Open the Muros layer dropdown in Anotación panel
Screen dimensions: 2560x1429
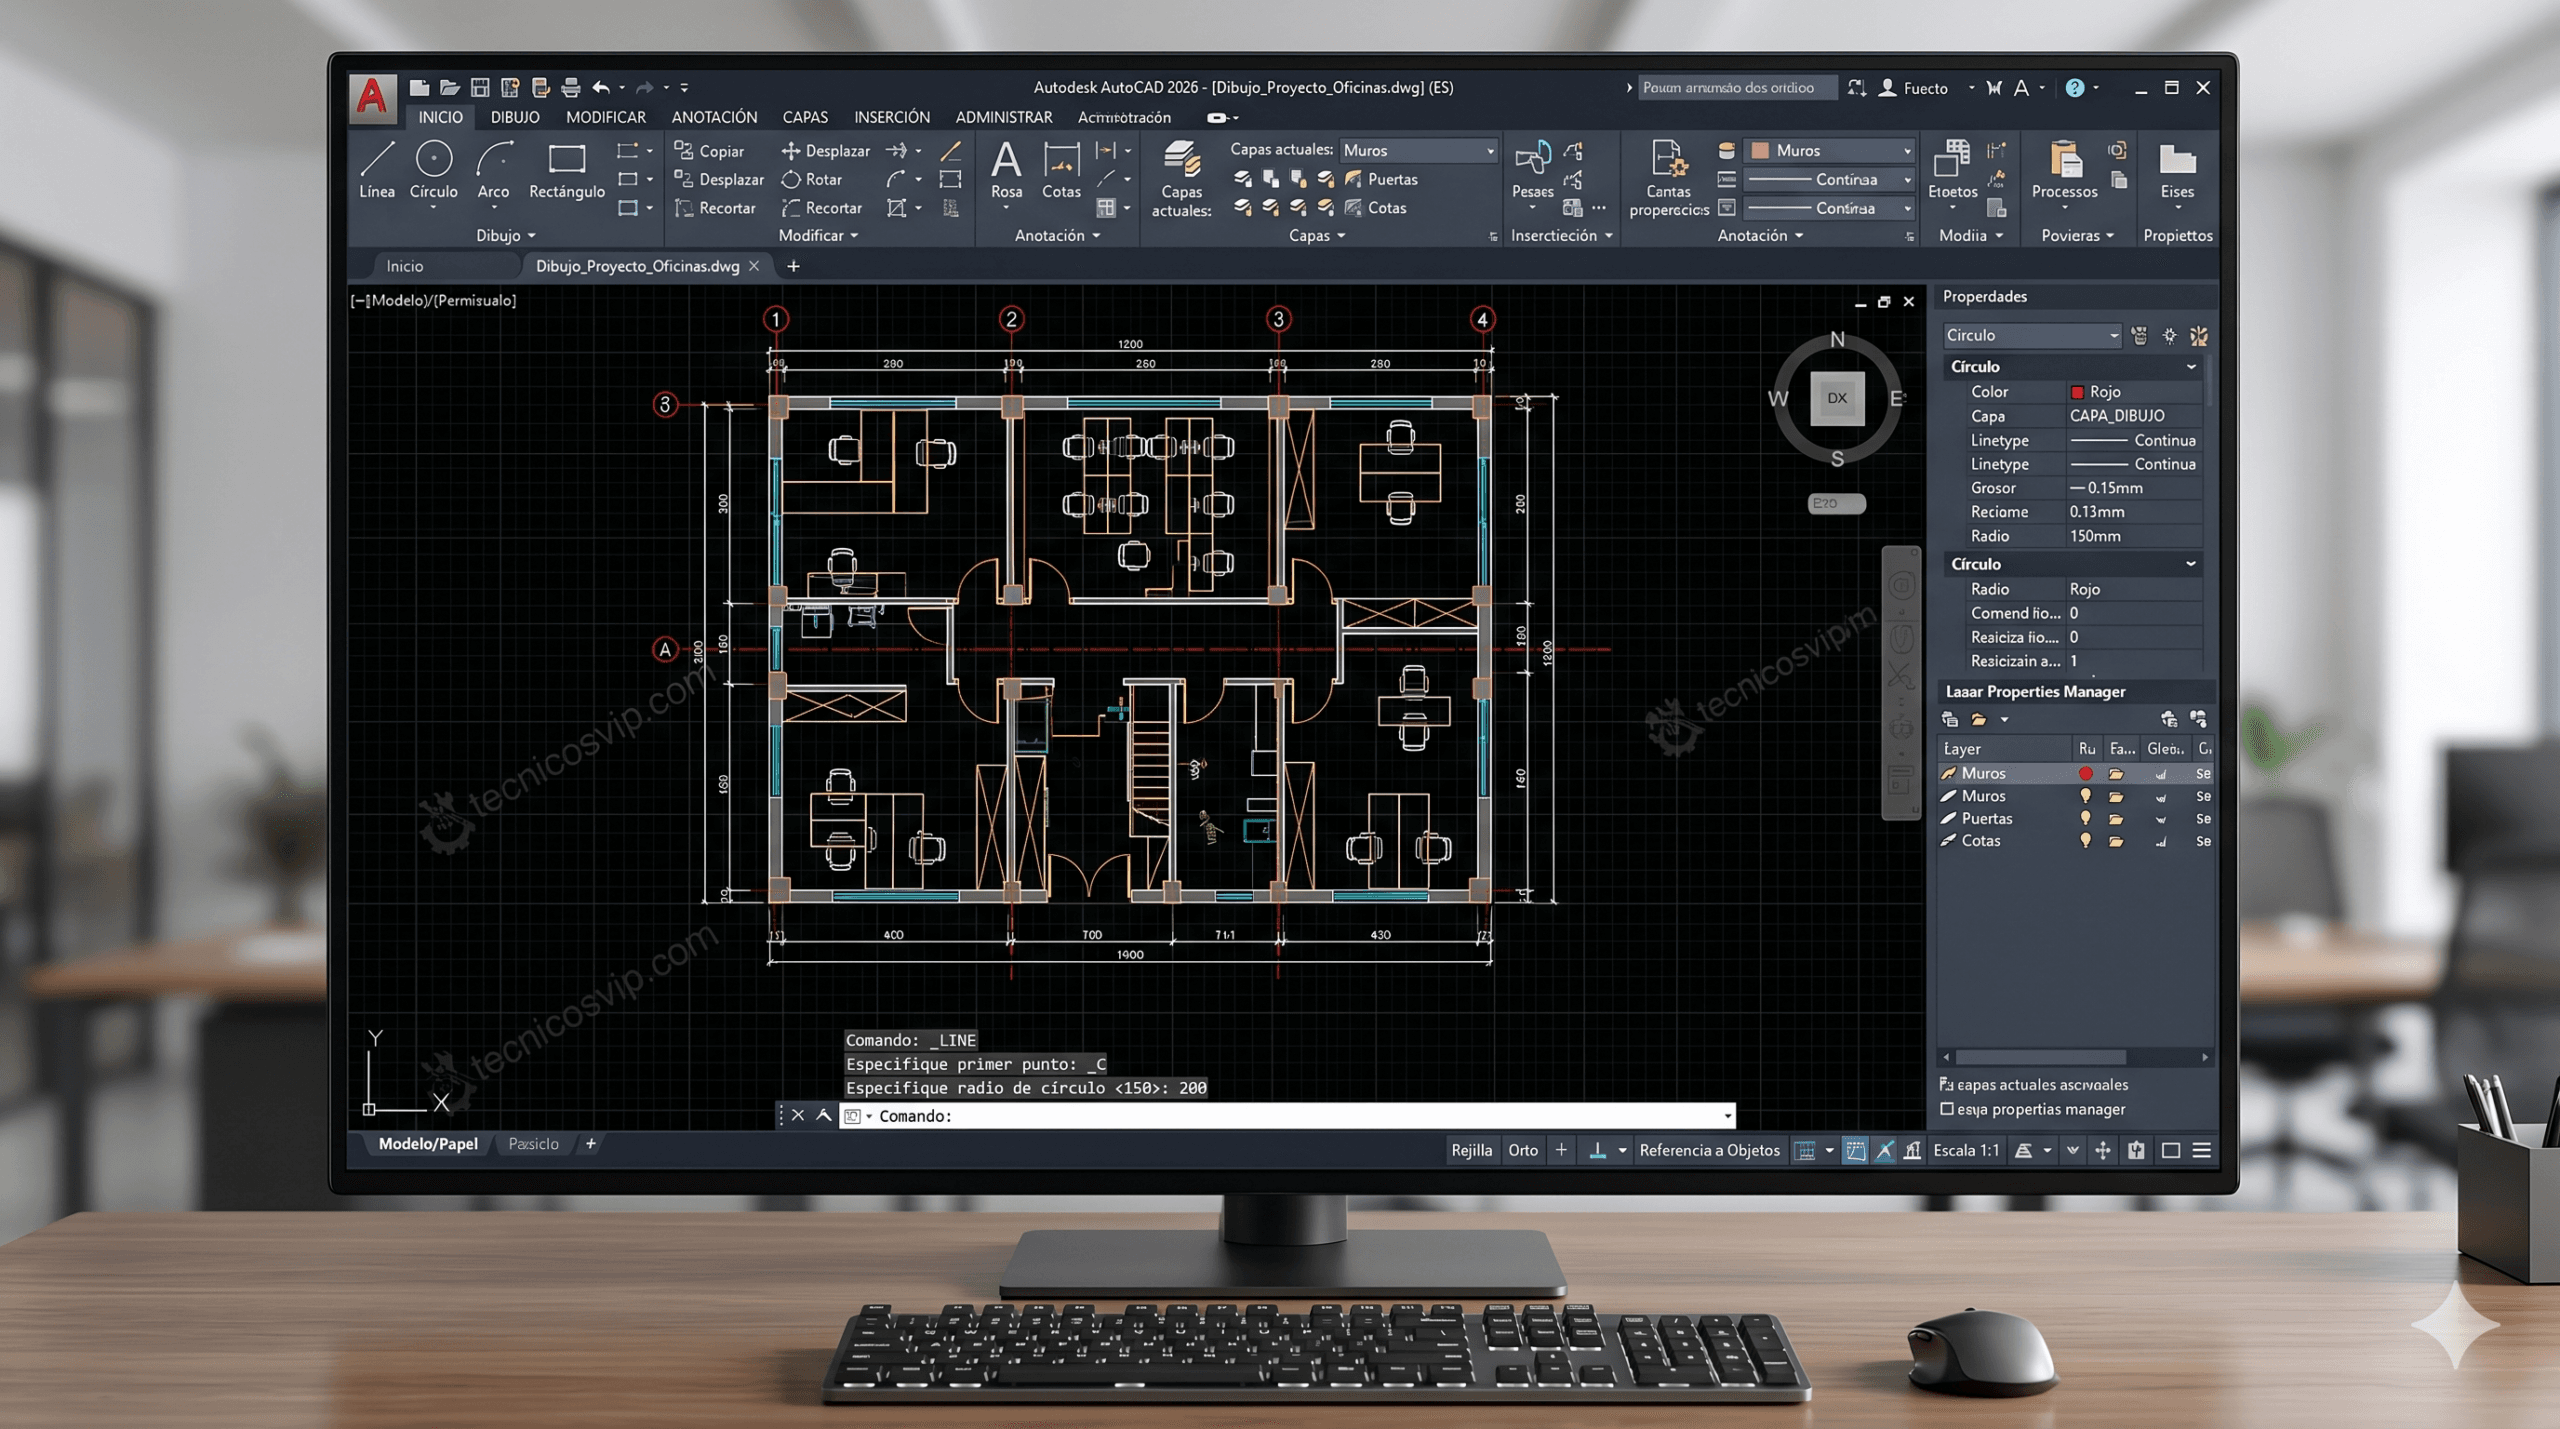pyautogui.click(x=1829, y=151)
